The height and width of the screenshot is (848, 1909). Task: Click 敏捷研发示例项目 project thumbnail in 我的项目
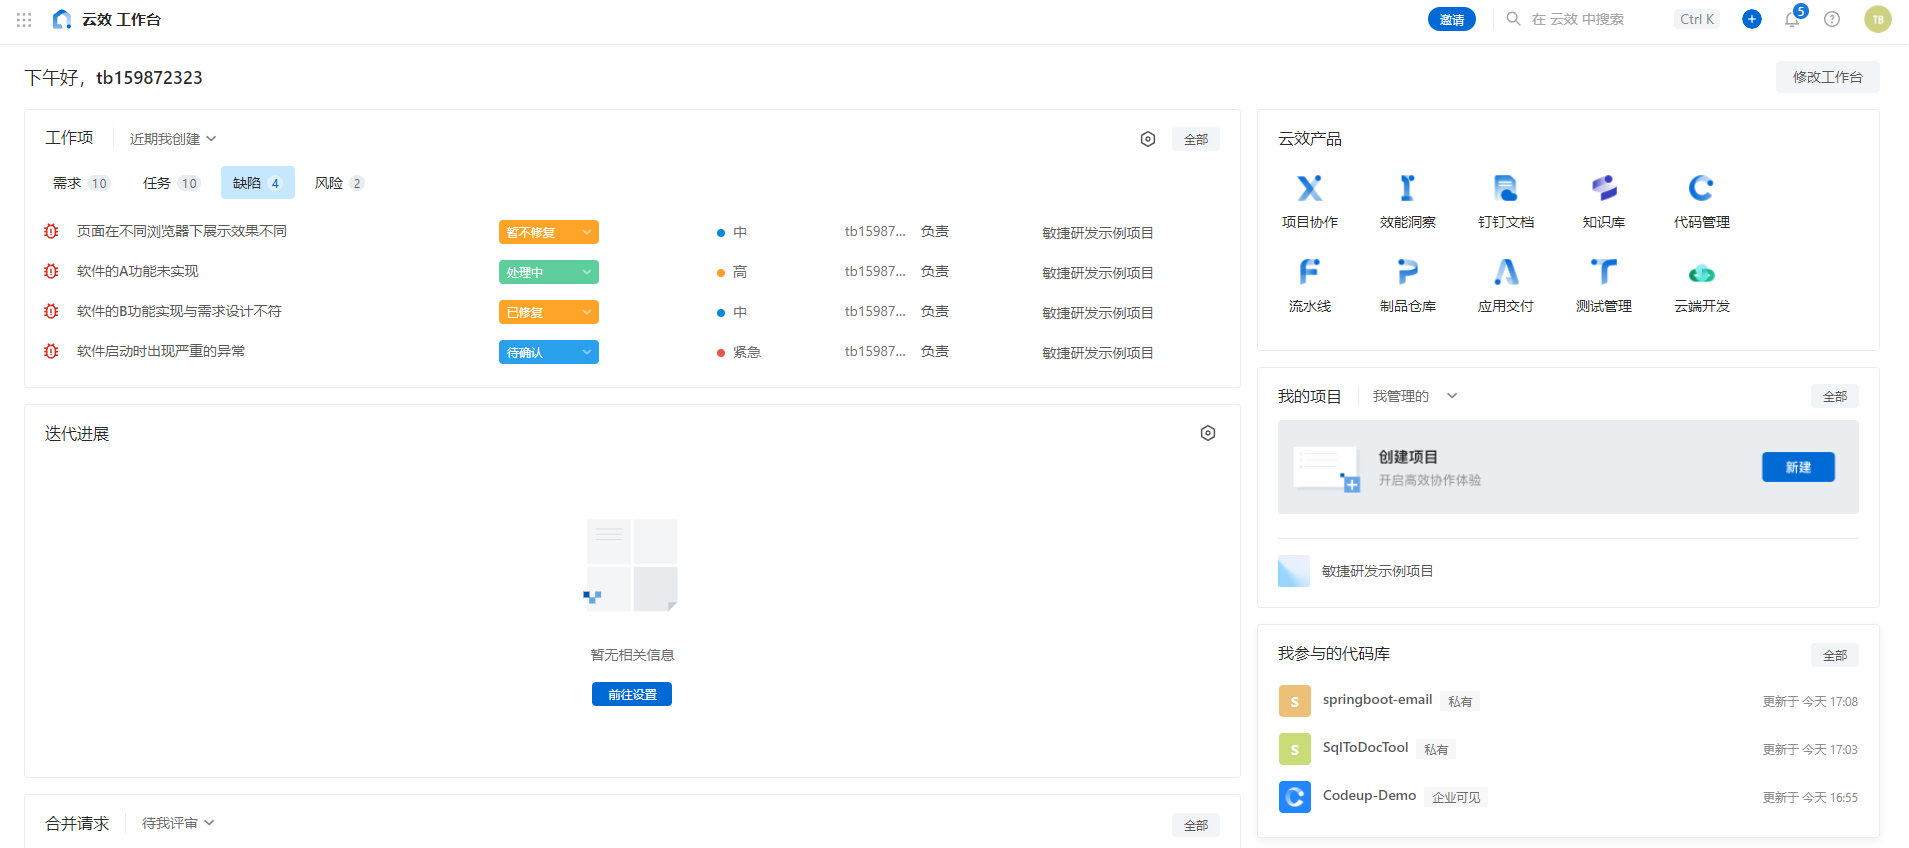pos(1294,571)
